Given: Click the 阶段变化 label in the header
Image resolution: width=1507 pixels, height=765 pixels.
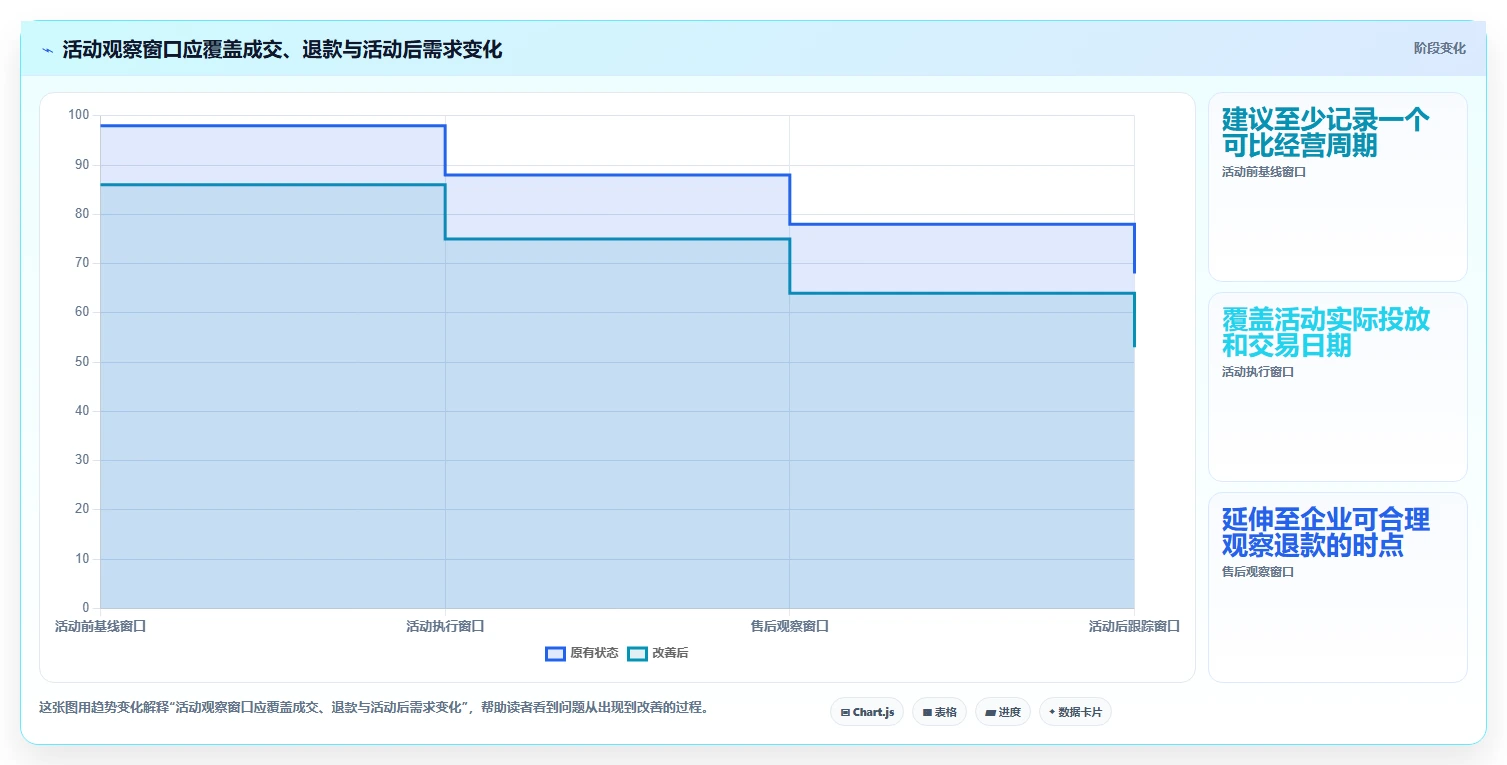Looking at the screenshot, I should click(x=1439, y=48).
